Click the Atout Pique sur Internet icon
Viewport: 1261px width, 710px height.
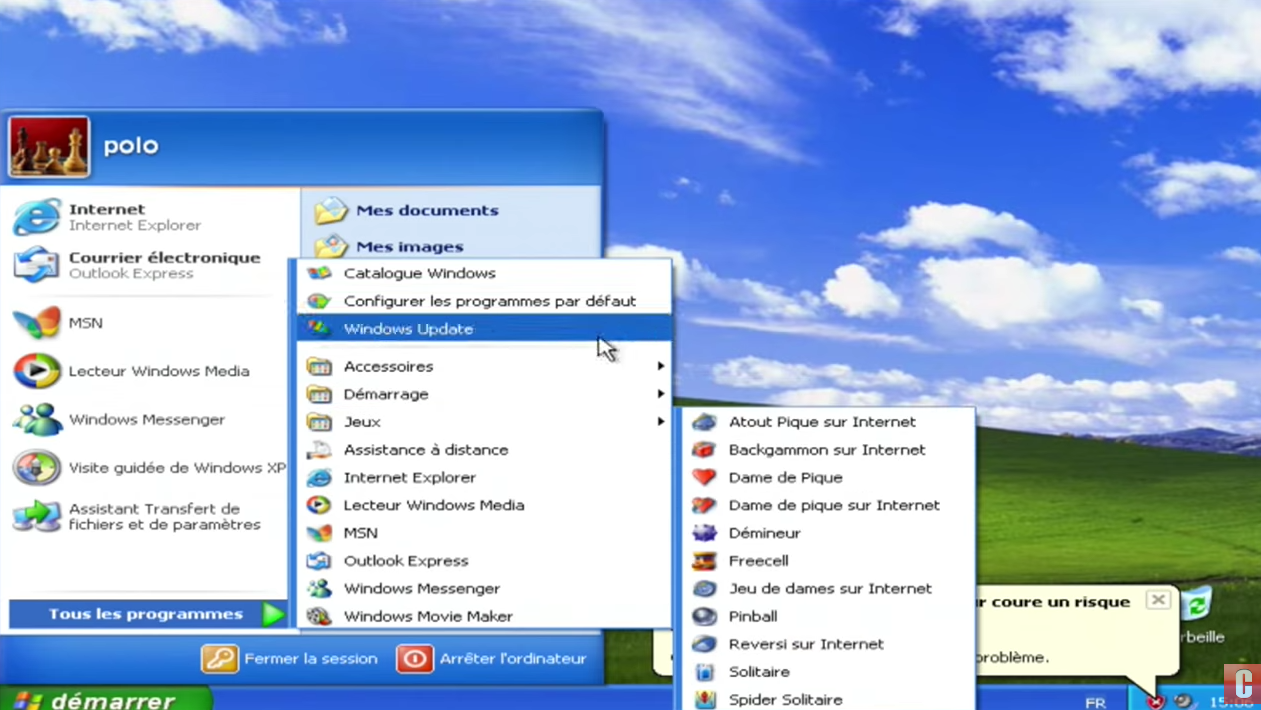pos(705,422)
